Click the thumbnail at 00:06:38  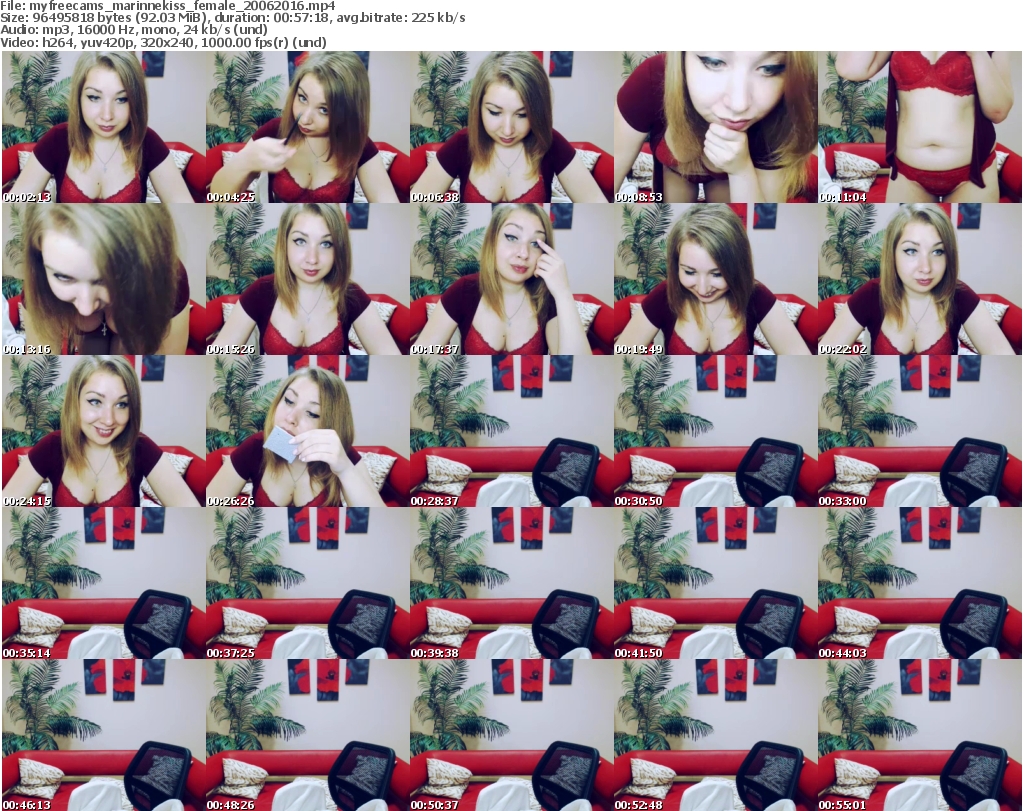click(511, 127)
